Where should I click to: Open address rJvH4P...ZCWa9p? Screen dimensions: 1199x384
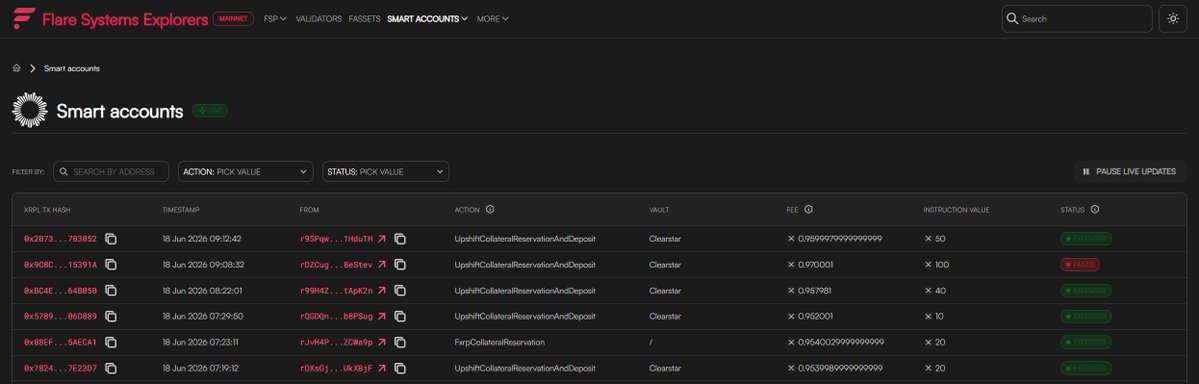[336, 342]
